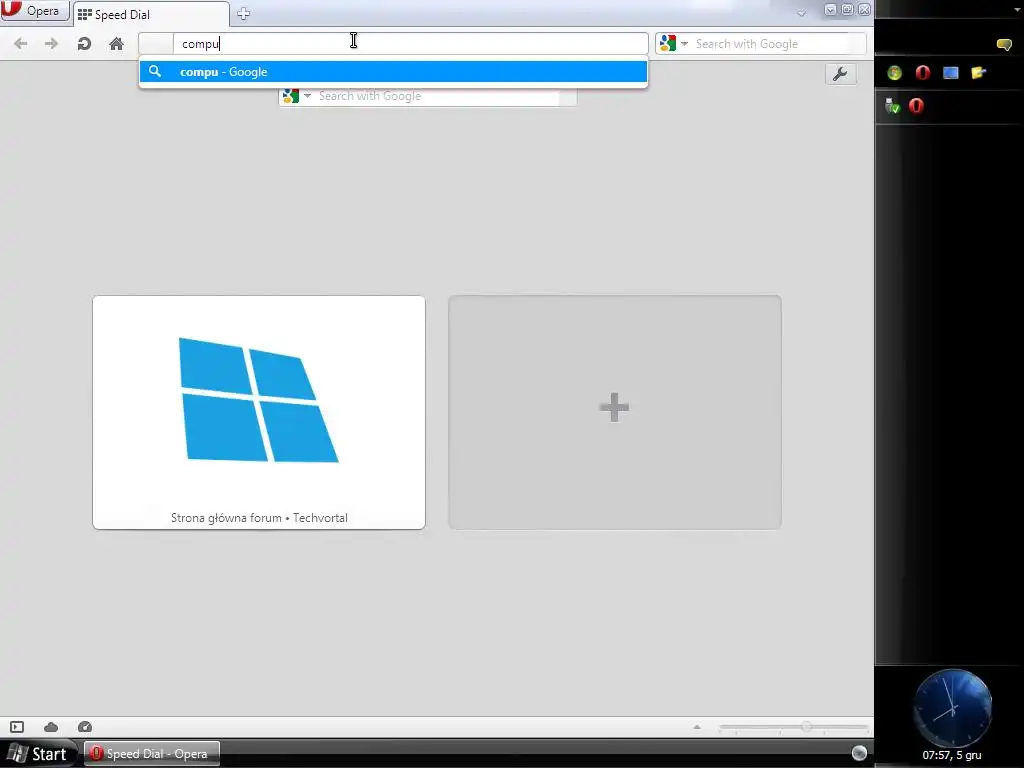Click the blue desktop sidebar icon
The image size is (1024, 768).
click(x=951, y=72)
